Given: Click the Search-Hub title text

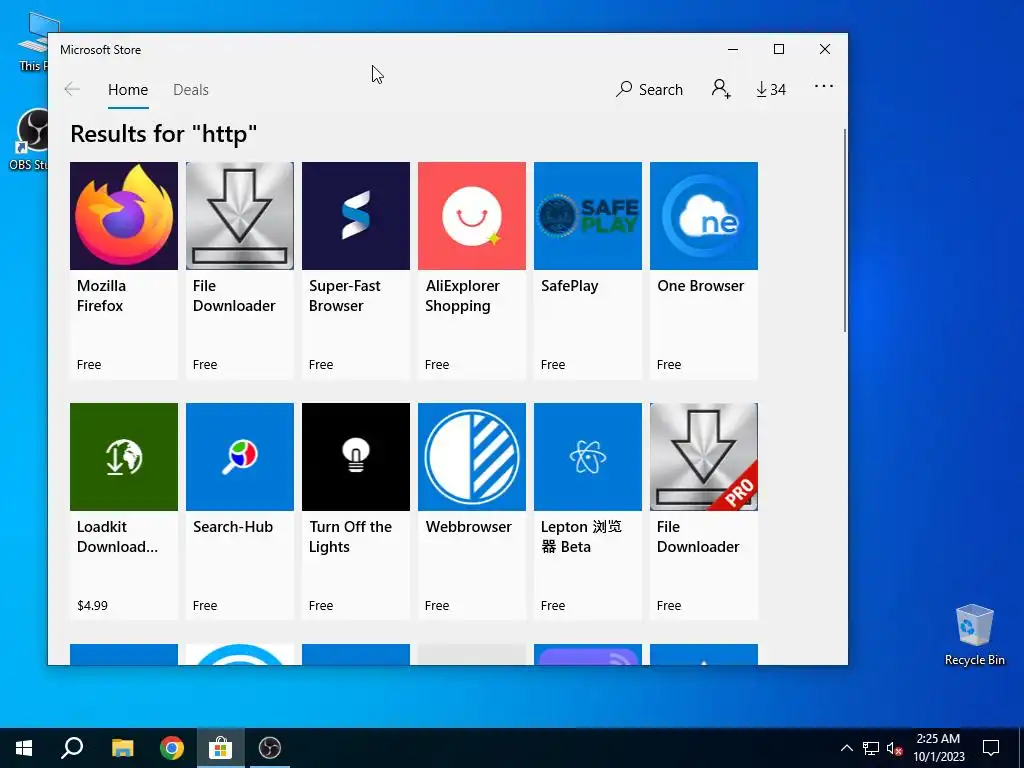Looking at the screenshot, I should [232, 527].
